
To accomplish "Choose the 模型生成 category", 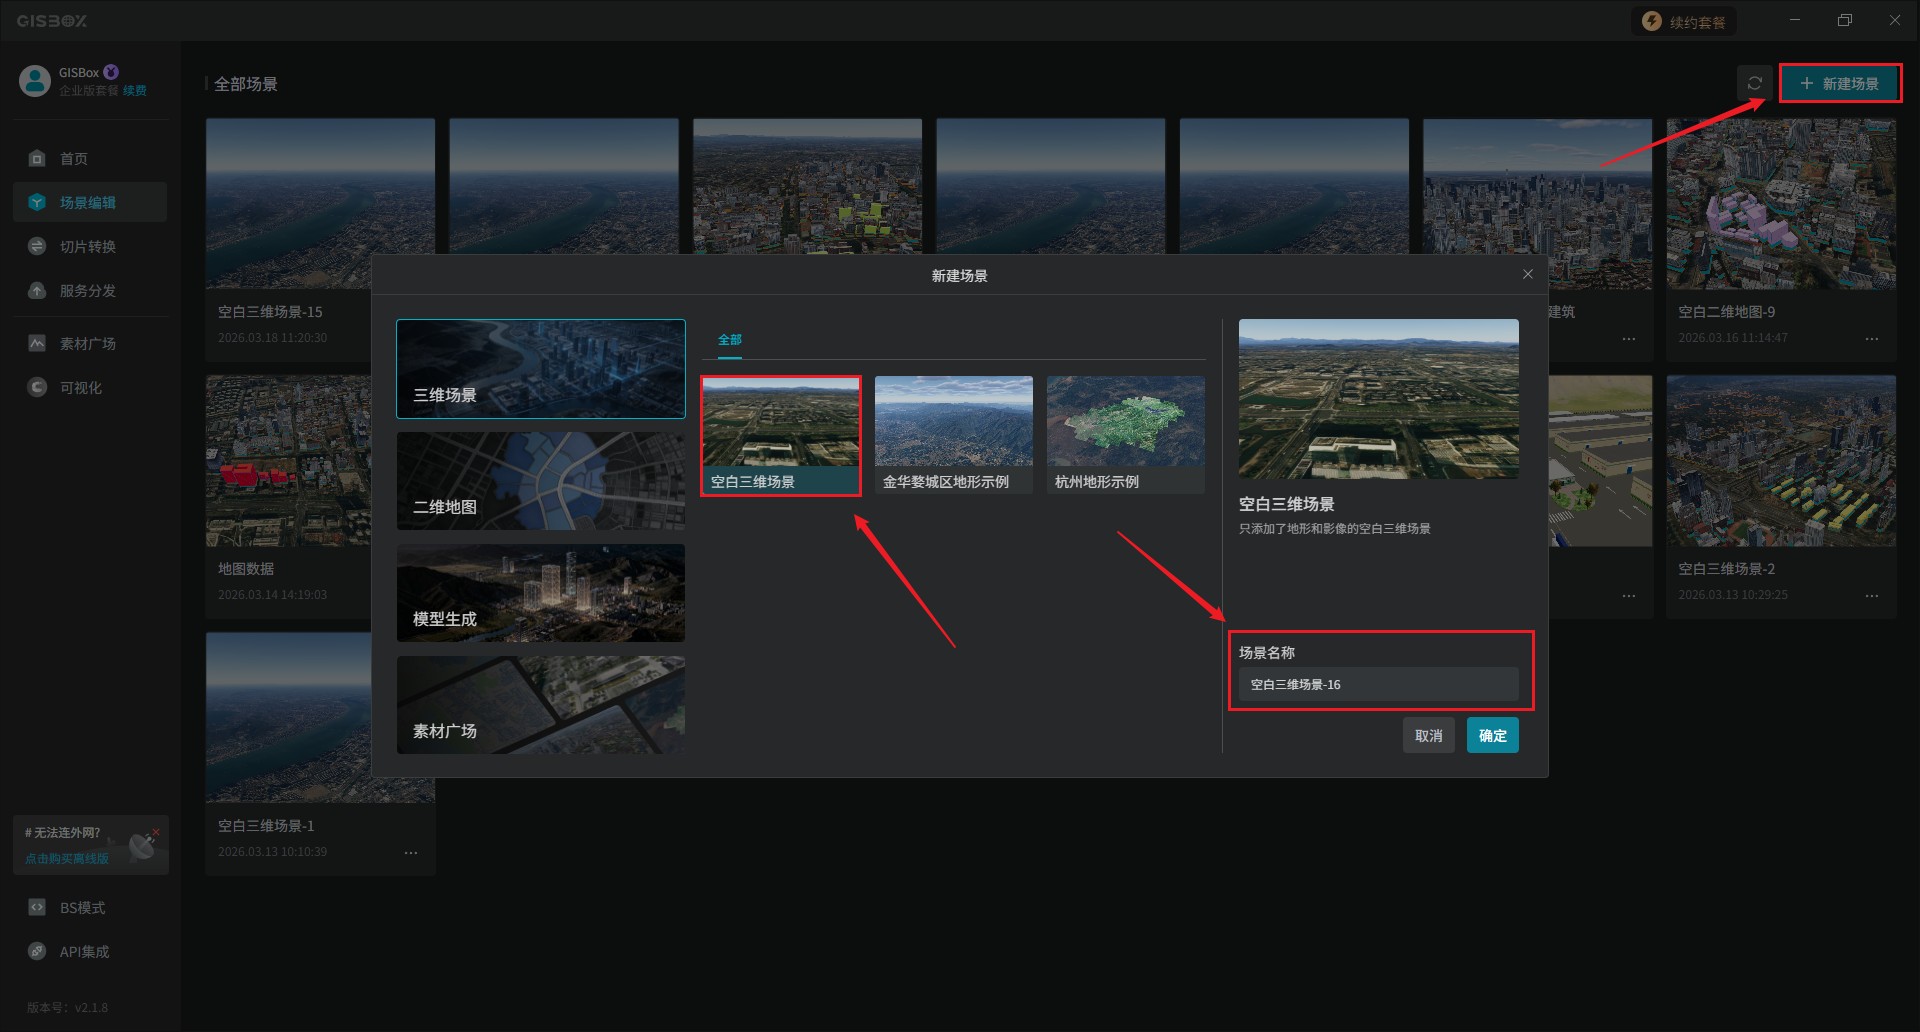I will point(541,593).
